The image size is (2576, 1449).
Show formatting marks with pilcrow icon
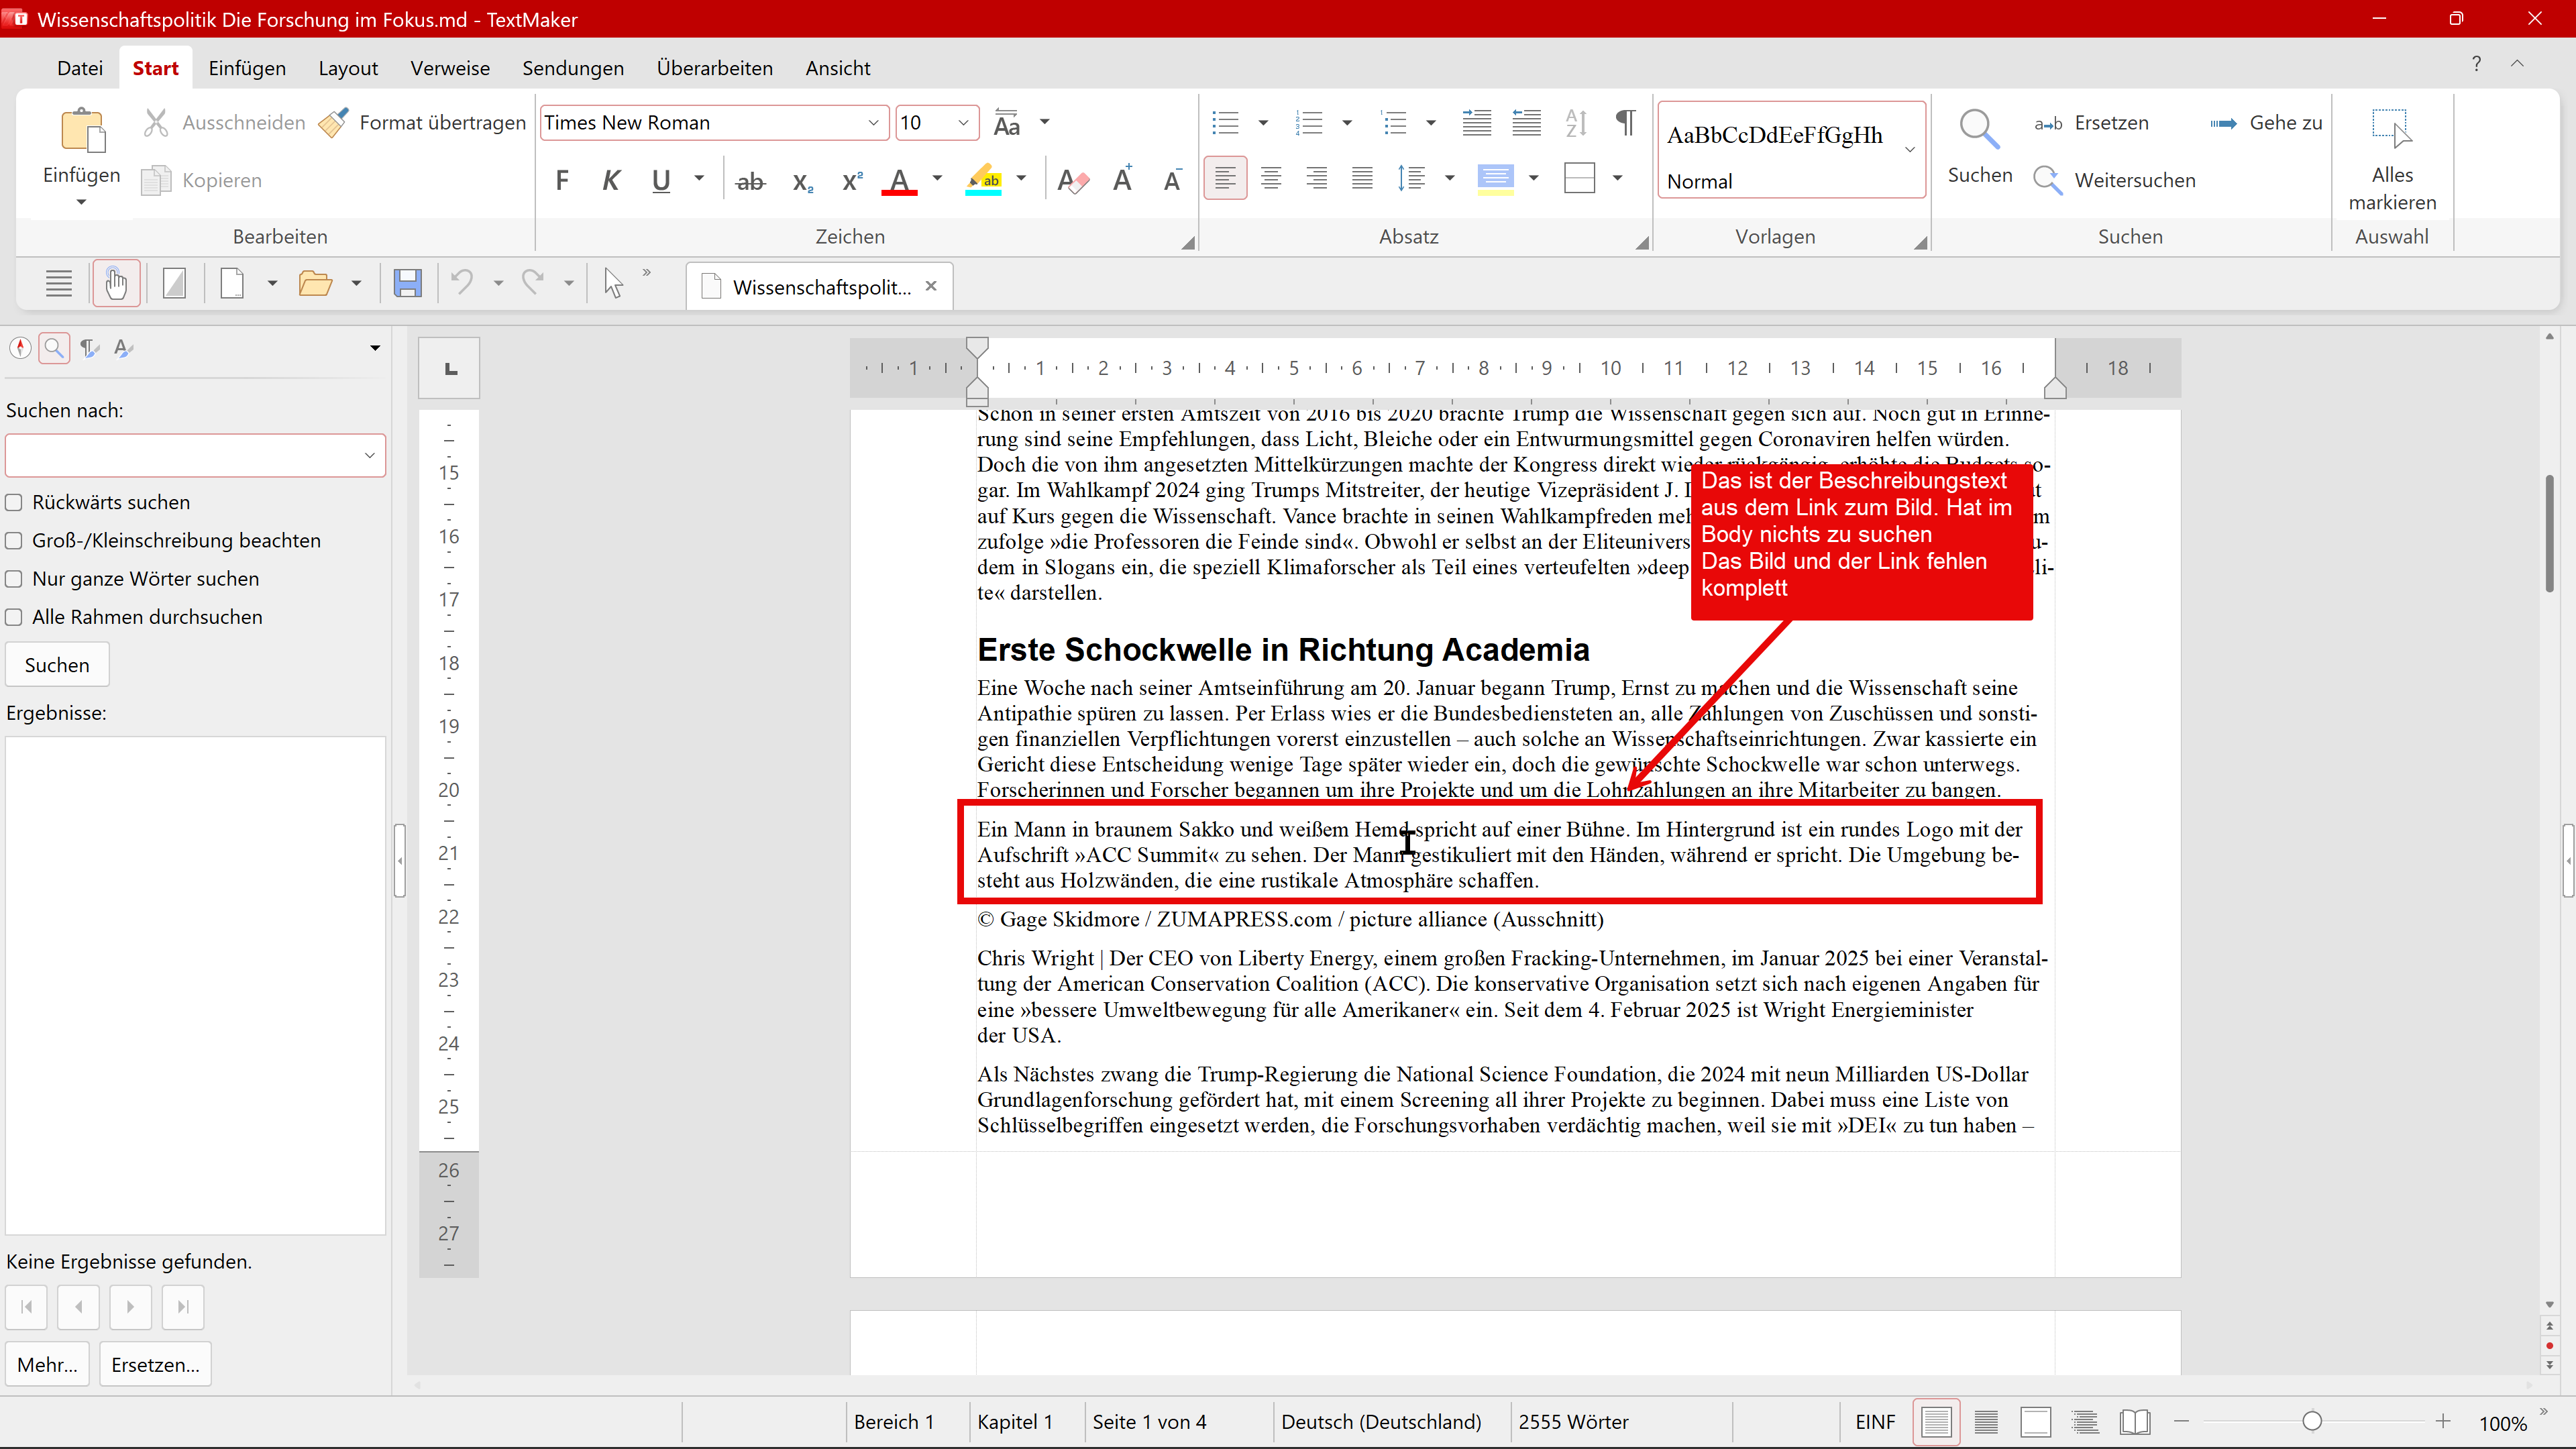pos(1626,123)
